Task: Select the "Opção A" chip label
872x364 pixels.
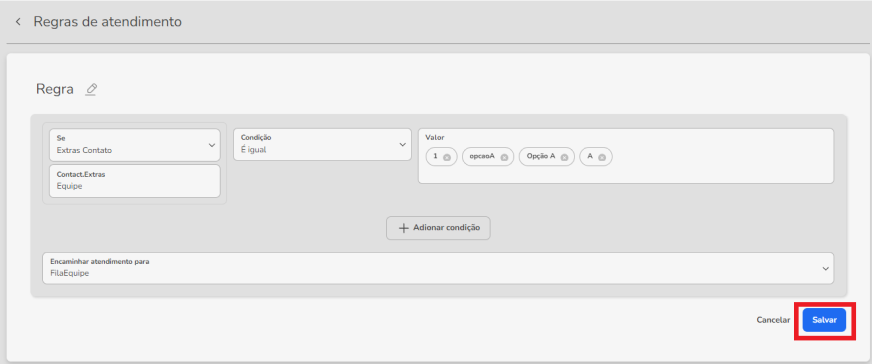Action: (541, 156)
